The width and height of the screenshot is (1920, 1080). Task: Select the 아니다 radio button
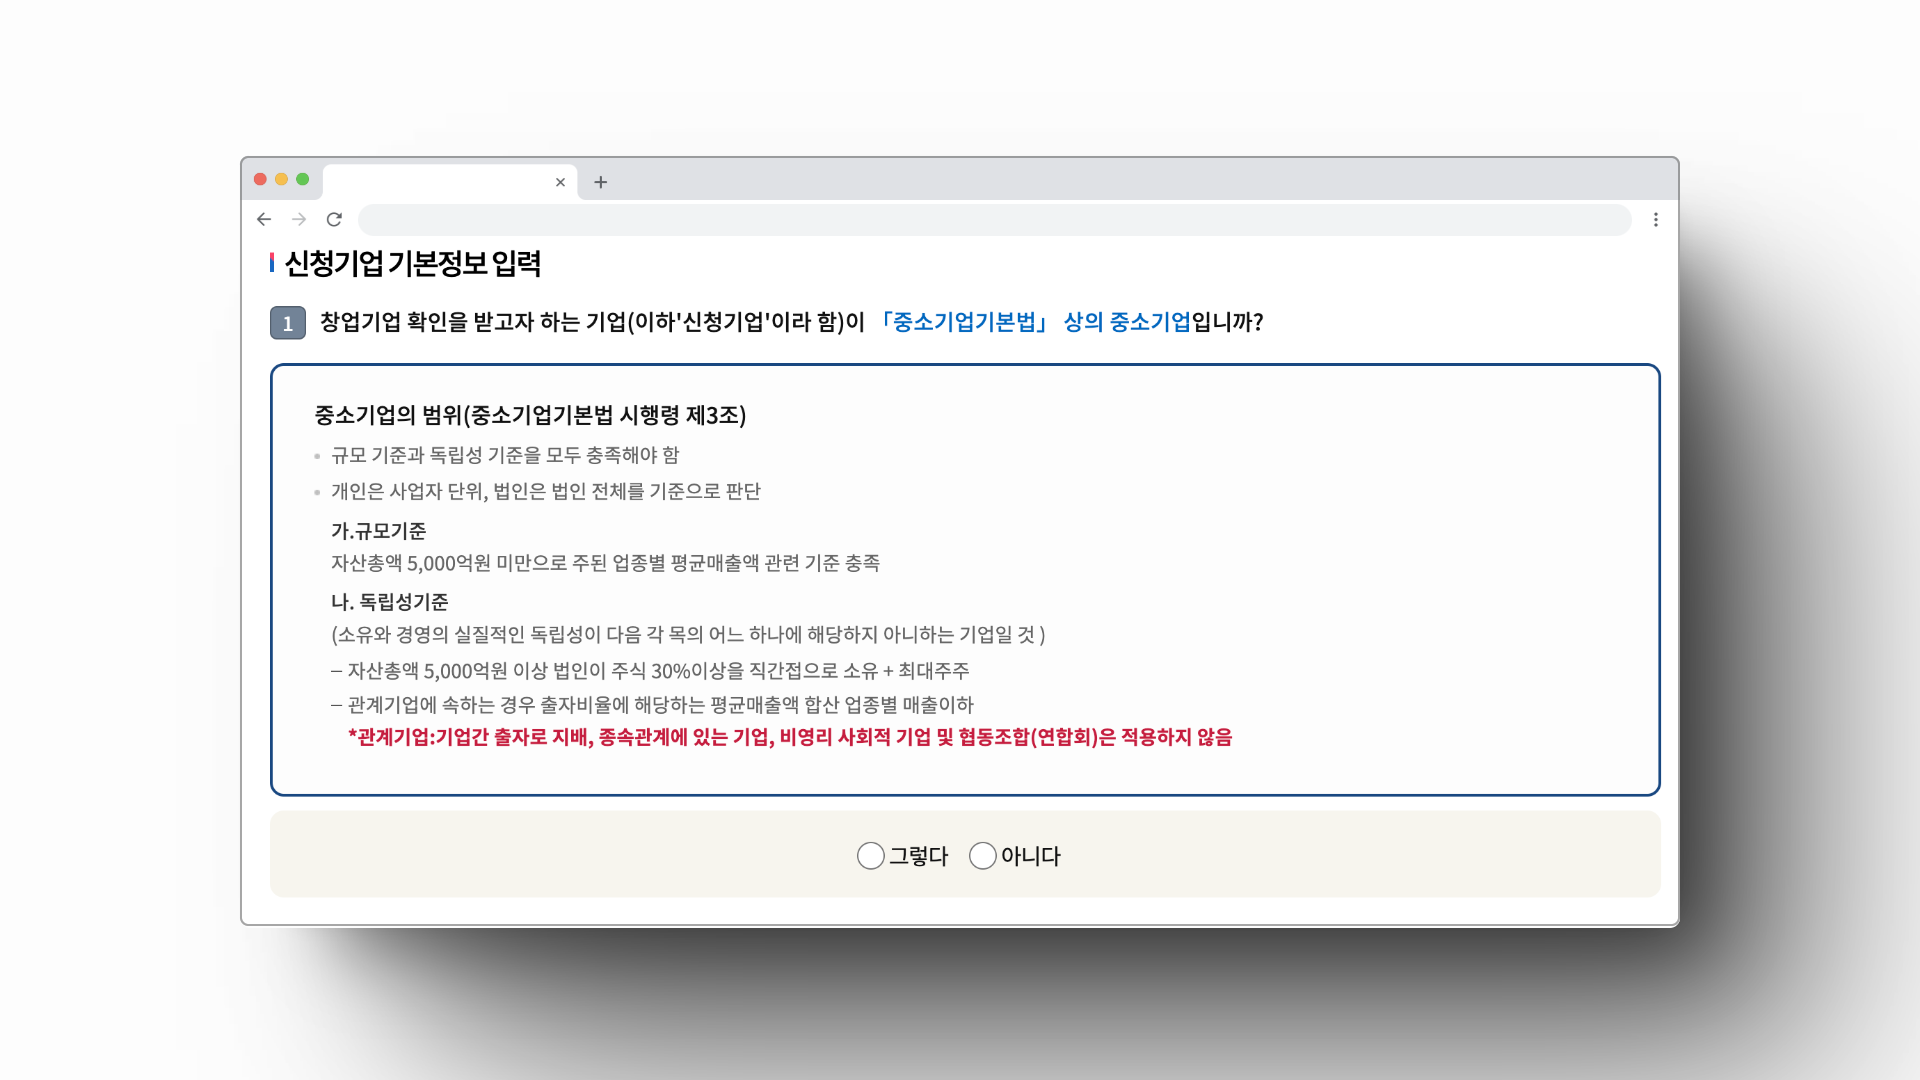point(983,856)
